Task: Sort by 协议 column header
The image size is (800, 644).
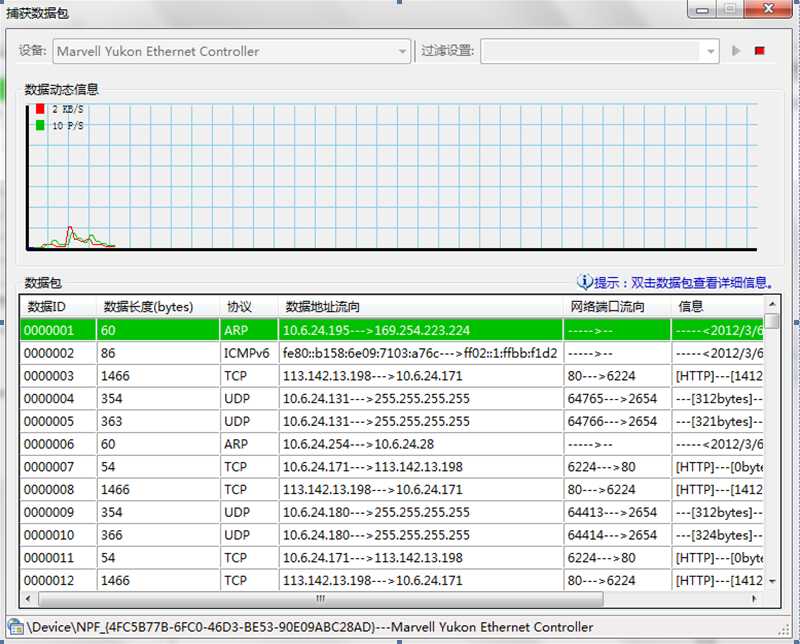Action: [249, 307]
